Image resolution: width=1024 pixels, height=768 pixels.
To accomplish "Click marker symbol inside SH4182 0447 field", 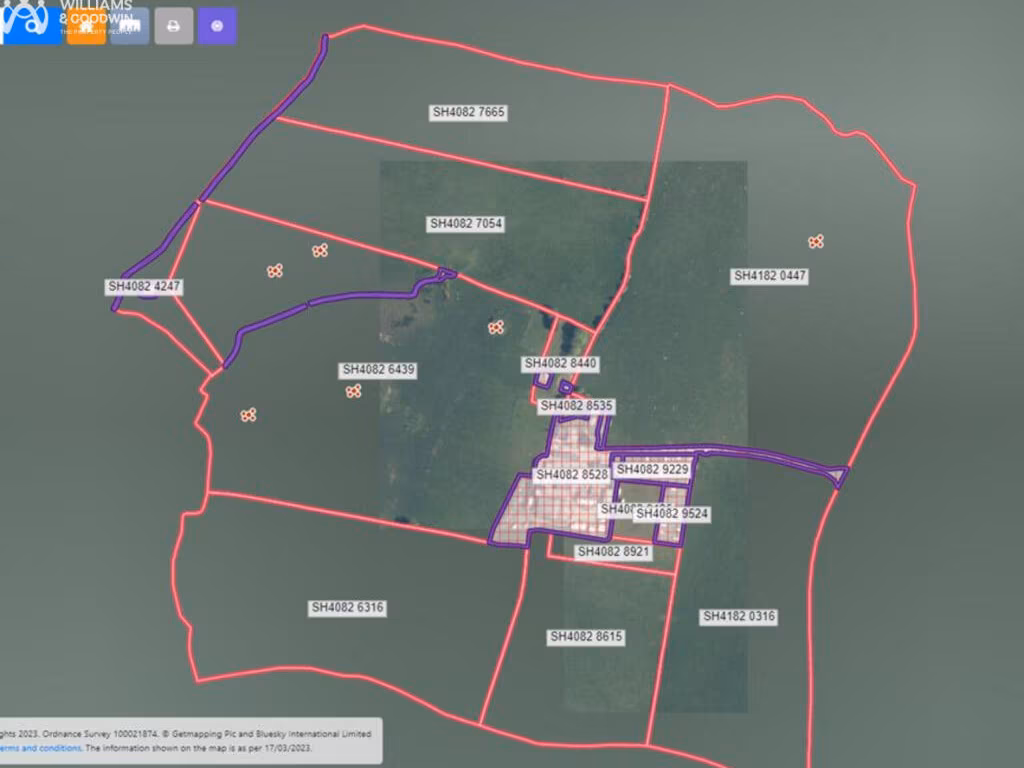I will [x=816, y=241].
